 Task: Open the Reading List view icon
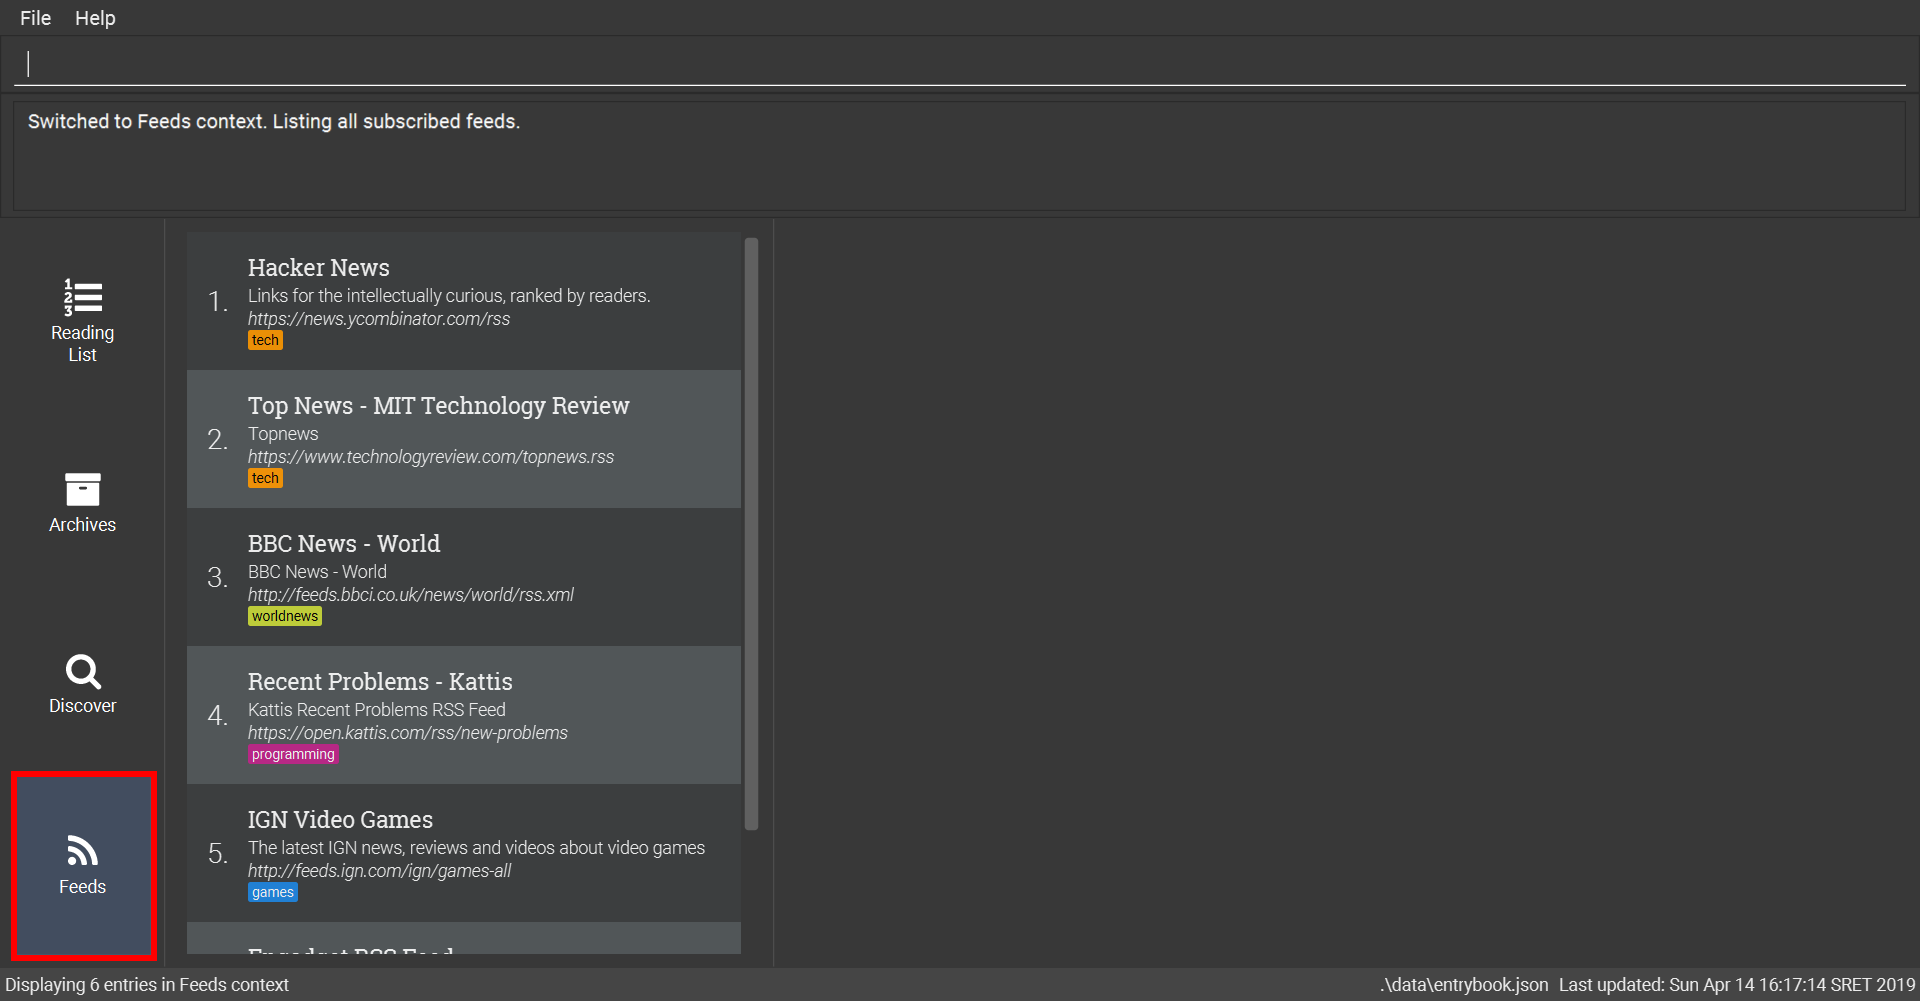click(x=83, y=297)
